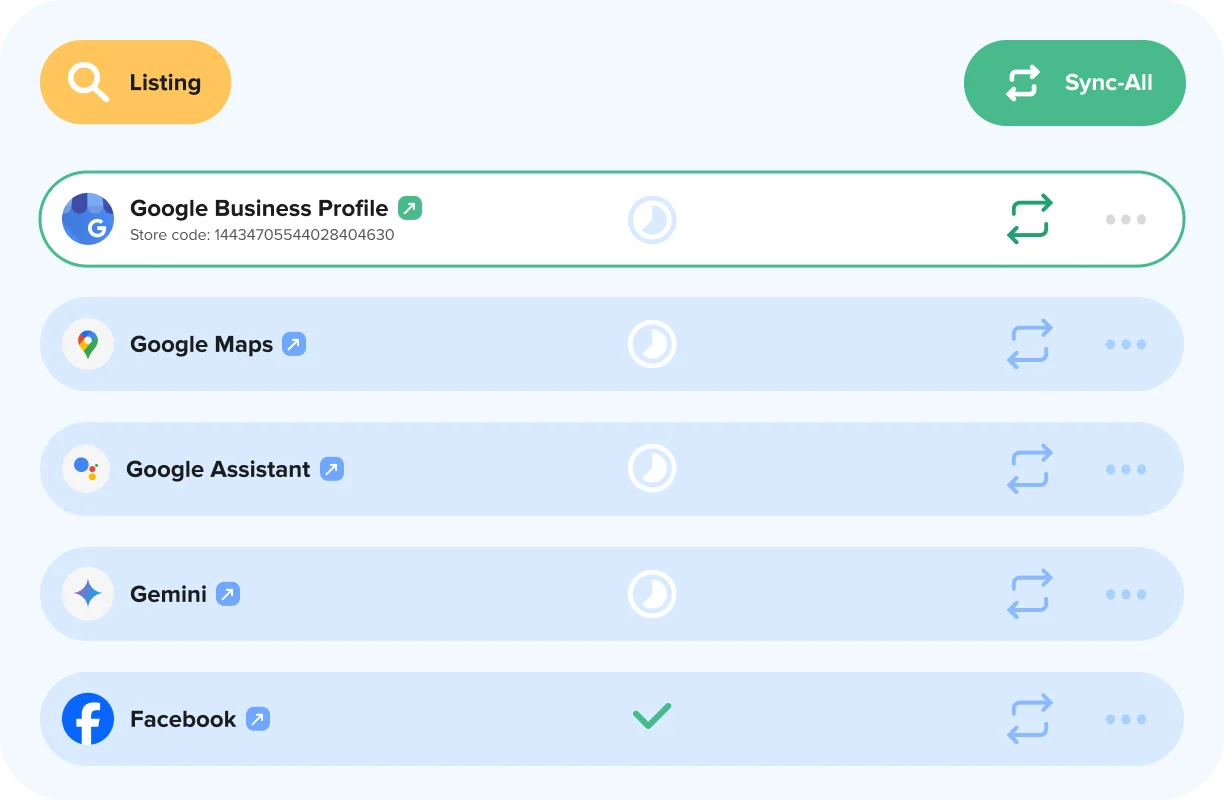
Task: Click the sync status circle for Gemini
Action: tap(651, 593)
